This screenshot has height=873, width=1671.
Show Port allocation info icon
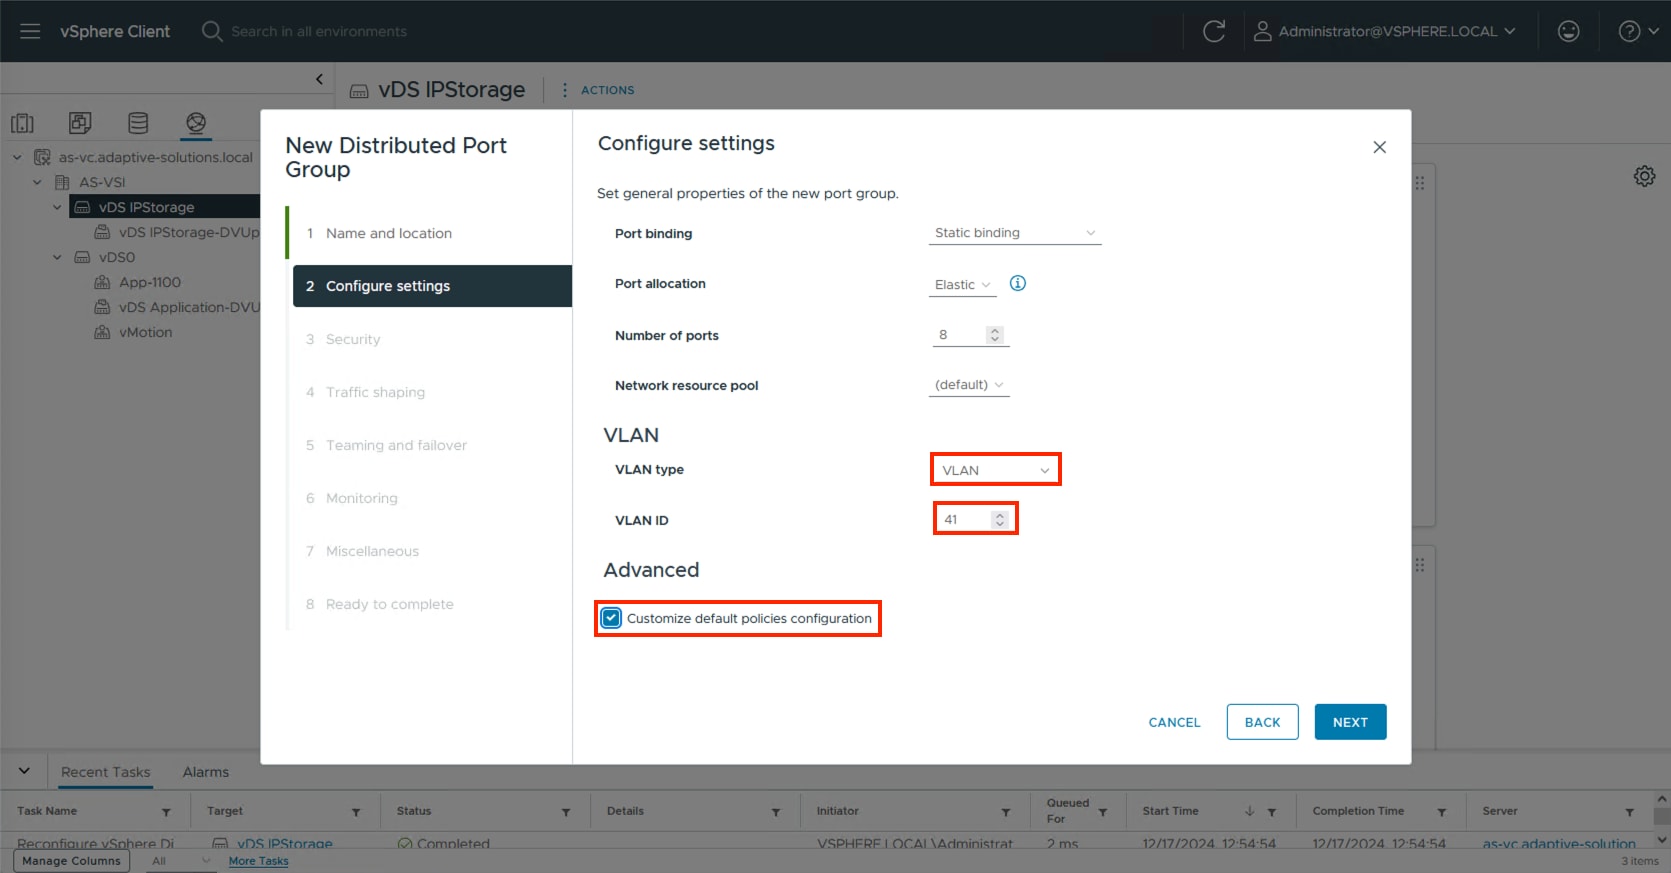(1018, 283)
